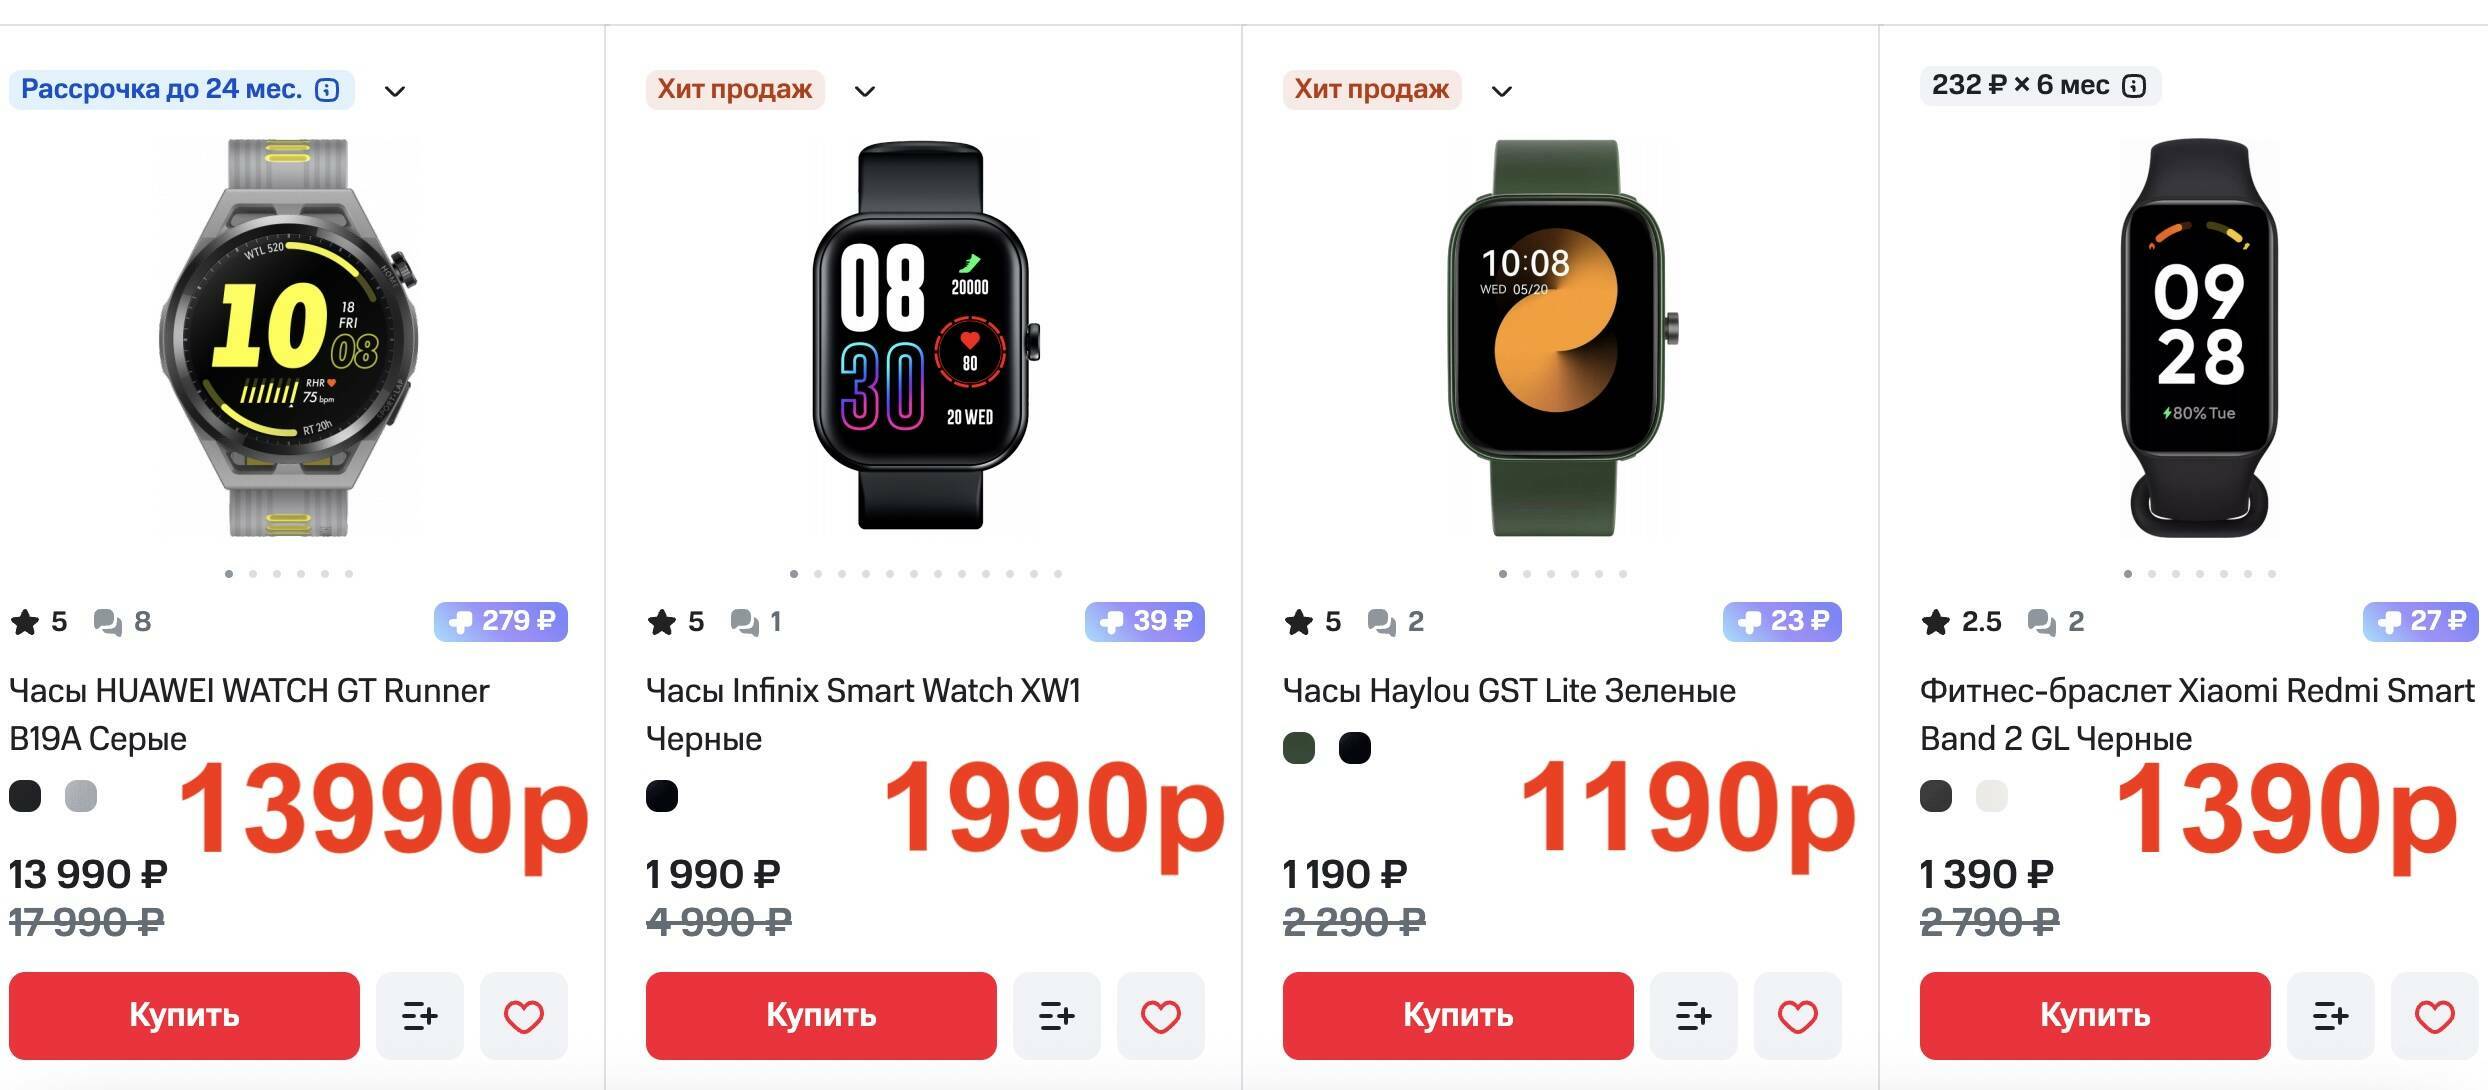Open info icon beside 232 ₽ × 6 мес
Viewport: 2488px width, 1090px height.
click(x=2134, y=86)
